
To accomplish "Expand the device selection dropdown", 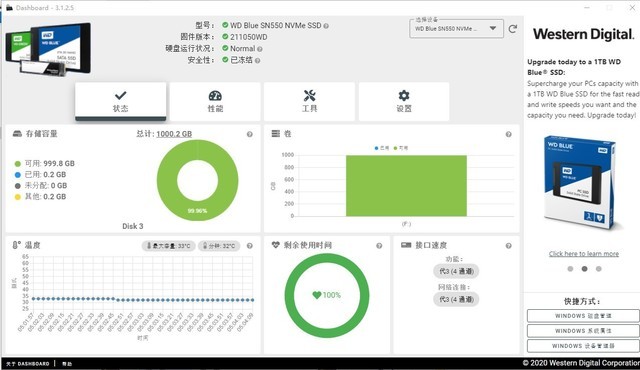I will pyautogui.click(x=456, y=29).
